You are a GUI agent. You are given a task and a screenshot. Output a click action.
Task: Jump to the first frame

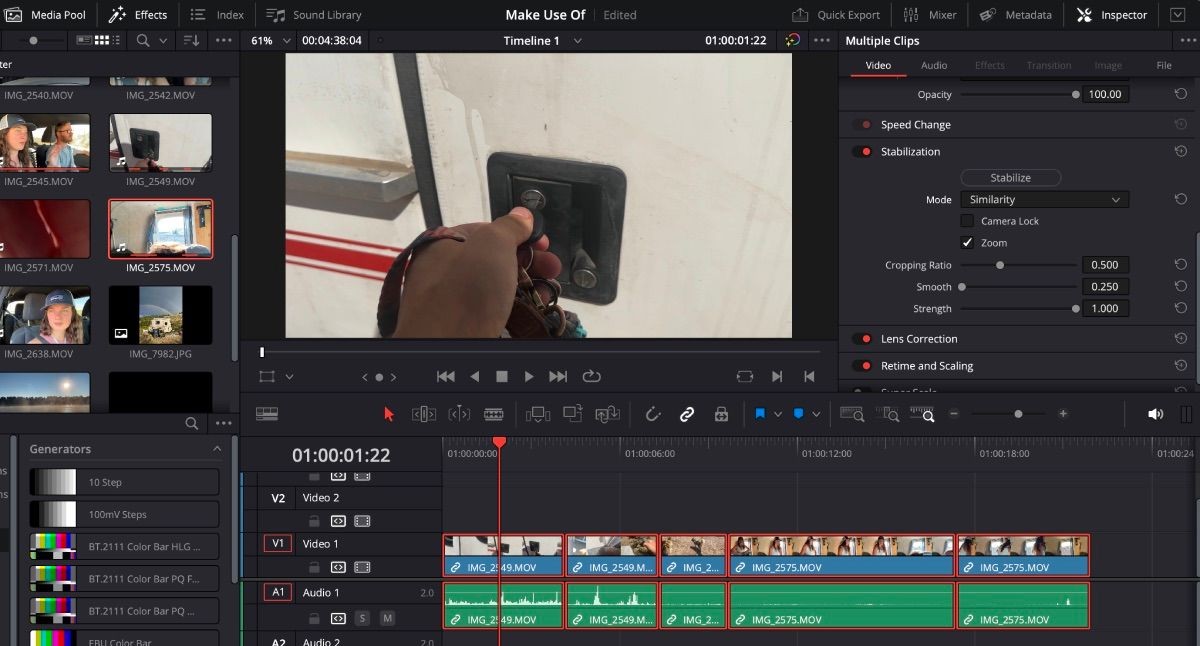[x=446, y=377]
